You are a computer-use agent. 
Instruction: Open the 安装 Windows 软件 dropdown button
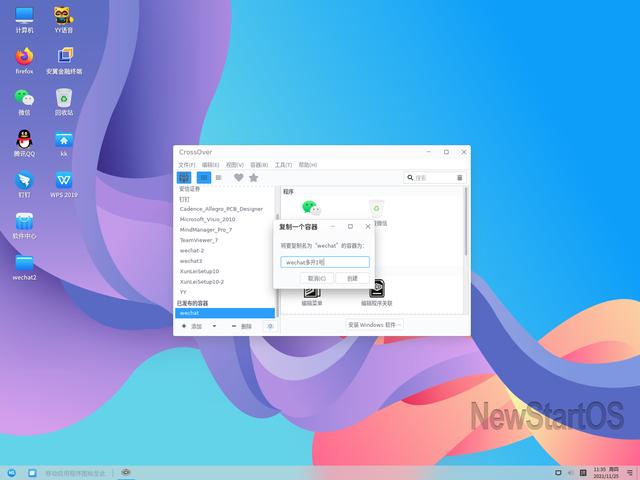(x=375, y=325)
